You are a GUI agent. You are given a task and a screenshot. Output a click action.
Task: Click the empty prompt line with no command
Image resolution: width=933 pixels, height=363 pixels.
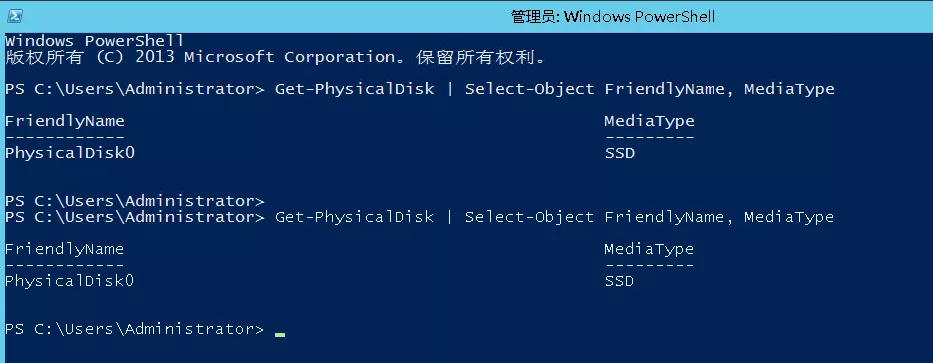tap(134, 201)
